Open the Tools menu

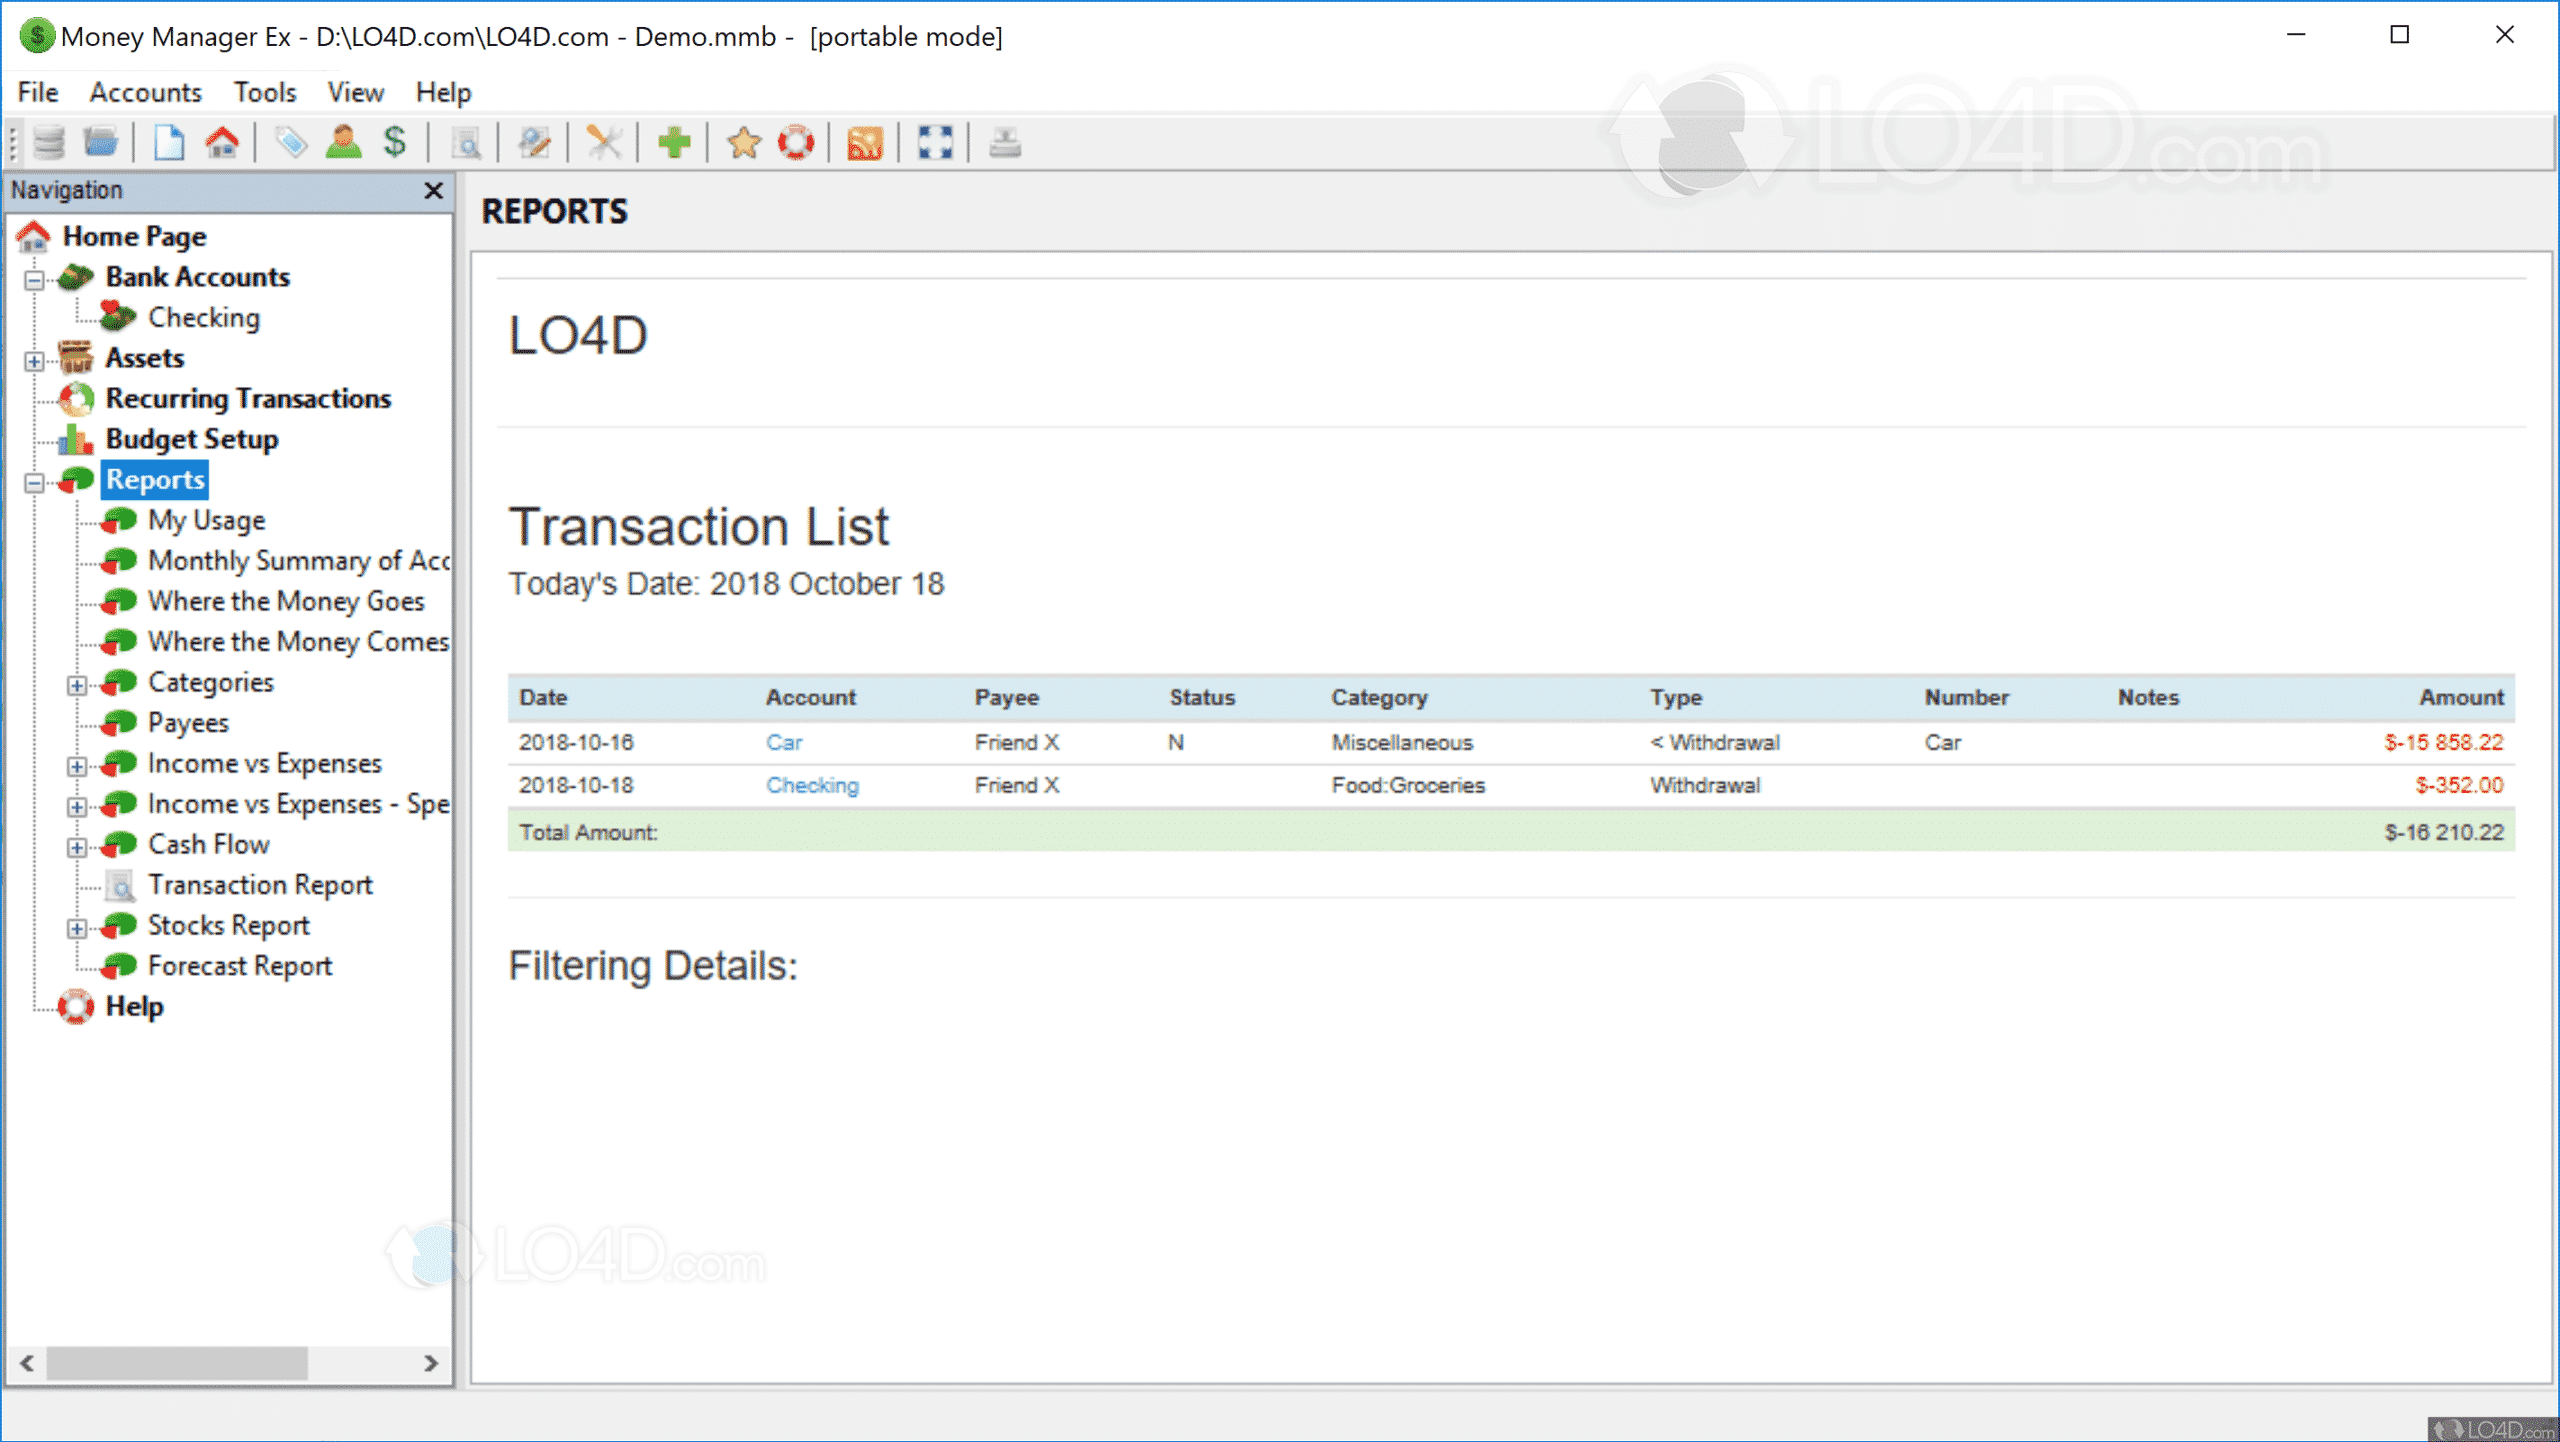[x=264, y=92]
